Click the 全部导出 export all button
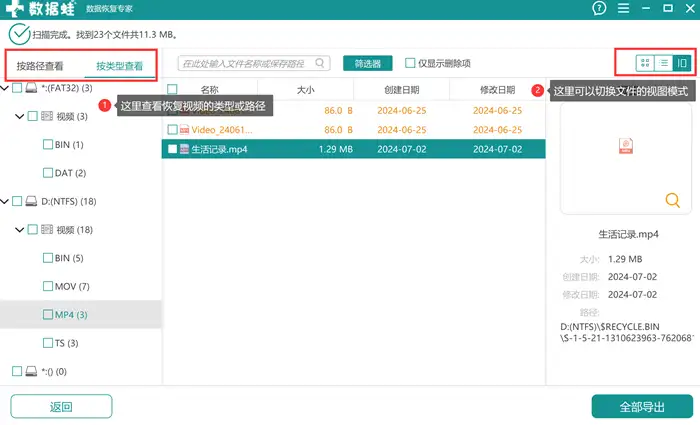700x425 pixels. [642, 407]
